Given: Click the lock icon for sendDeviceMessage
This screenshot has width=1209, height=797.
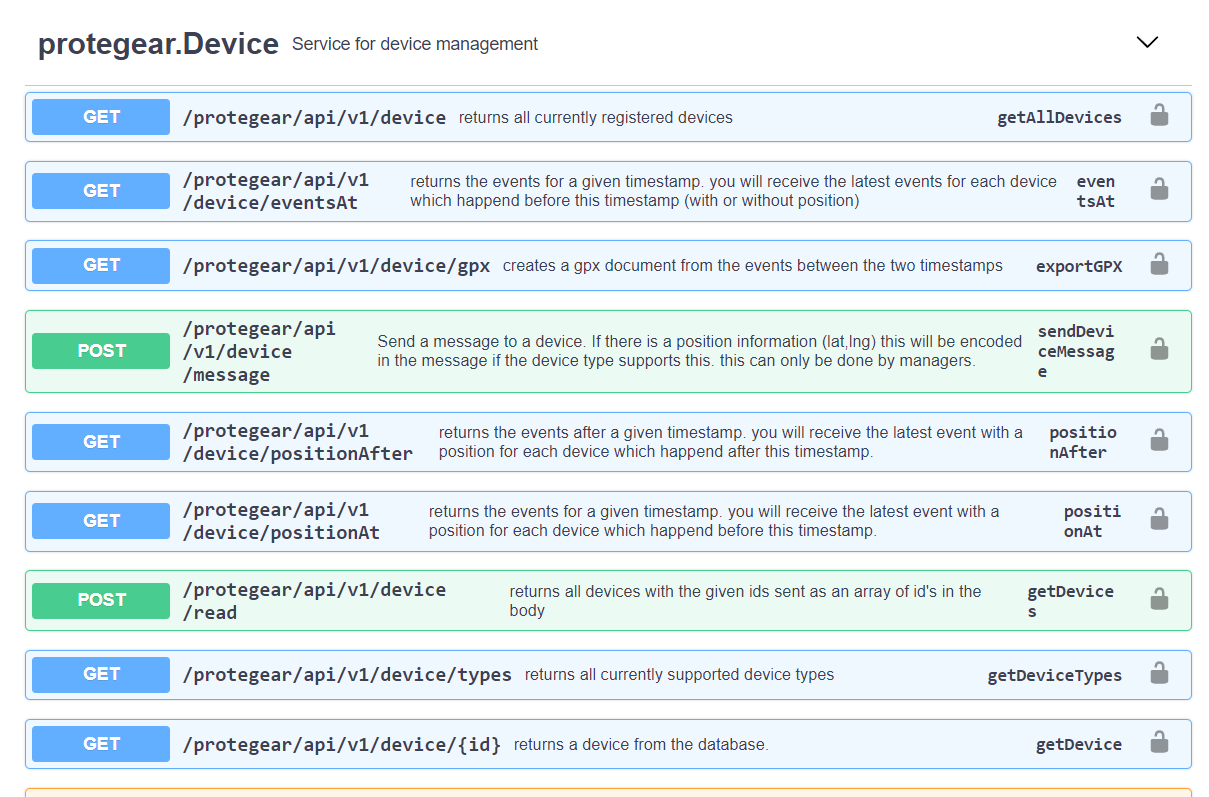Looking at the screenshot, I should (1159, 350).
